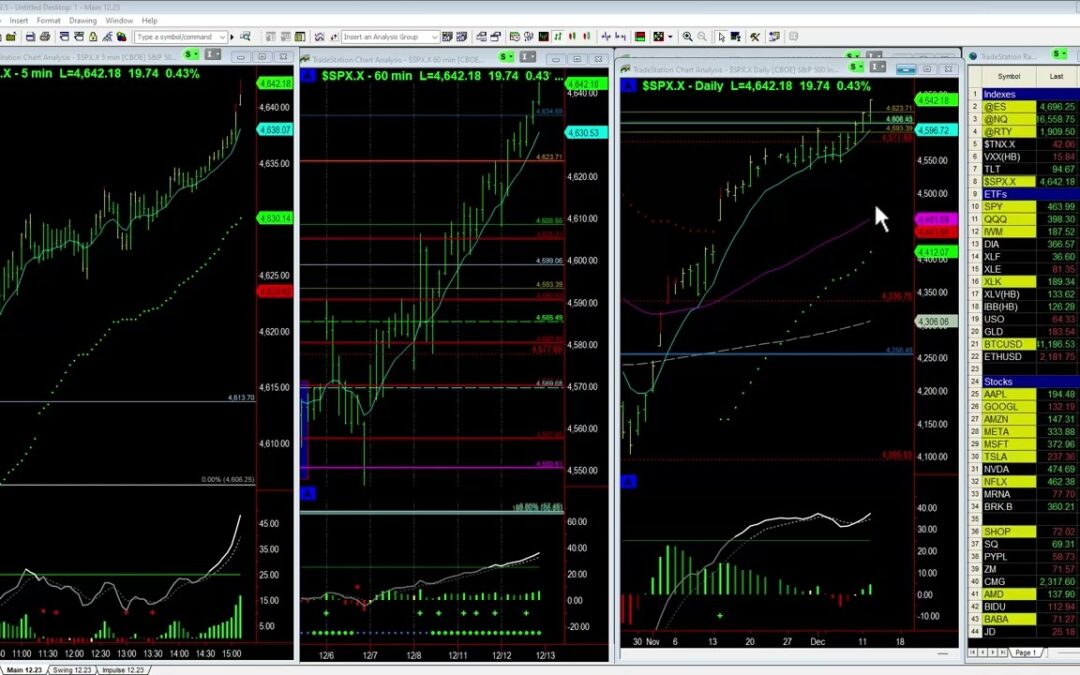Screen dimensions: 1080x675
Task: Toggle symbol link $ on Daily chart
Action: [856, 67]
